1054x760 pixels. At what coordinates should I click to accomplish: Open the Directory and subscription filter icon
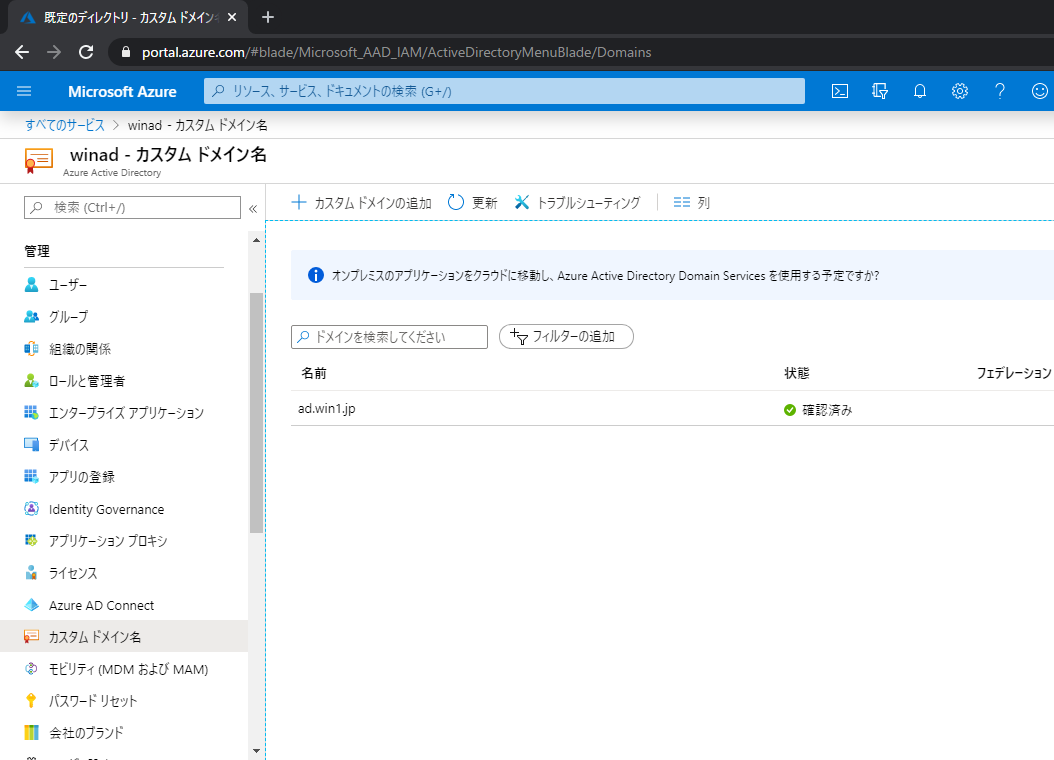(x=879, y=91)
